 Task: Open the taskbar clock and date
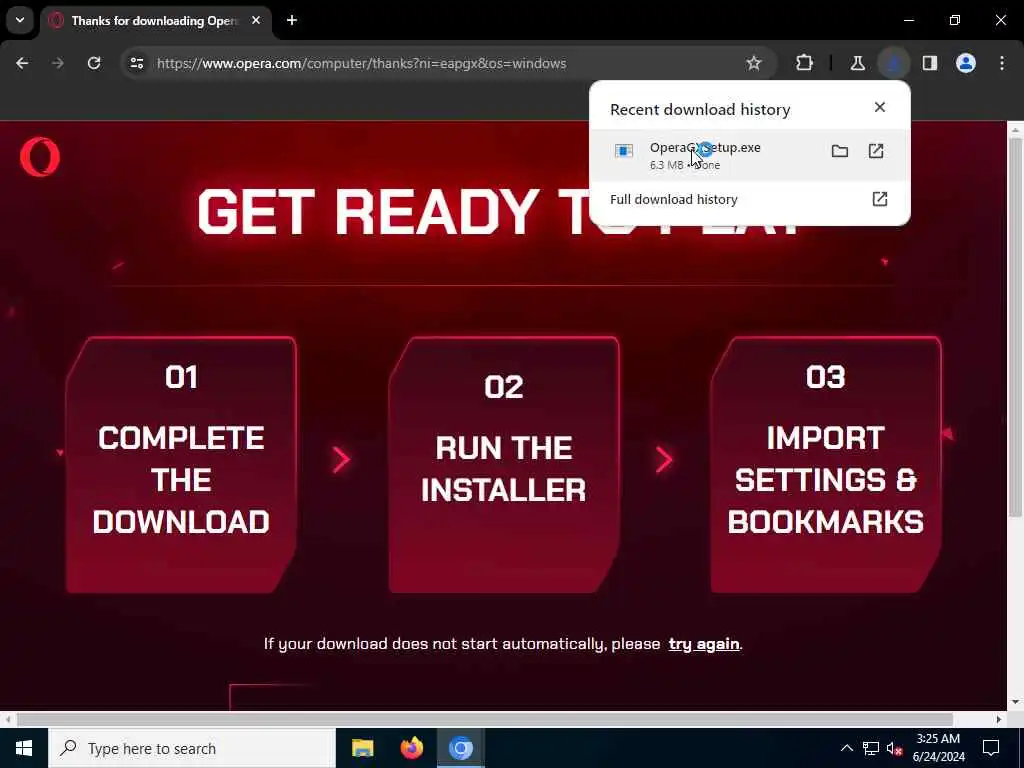pyautogui.click(x=938, y=748)
